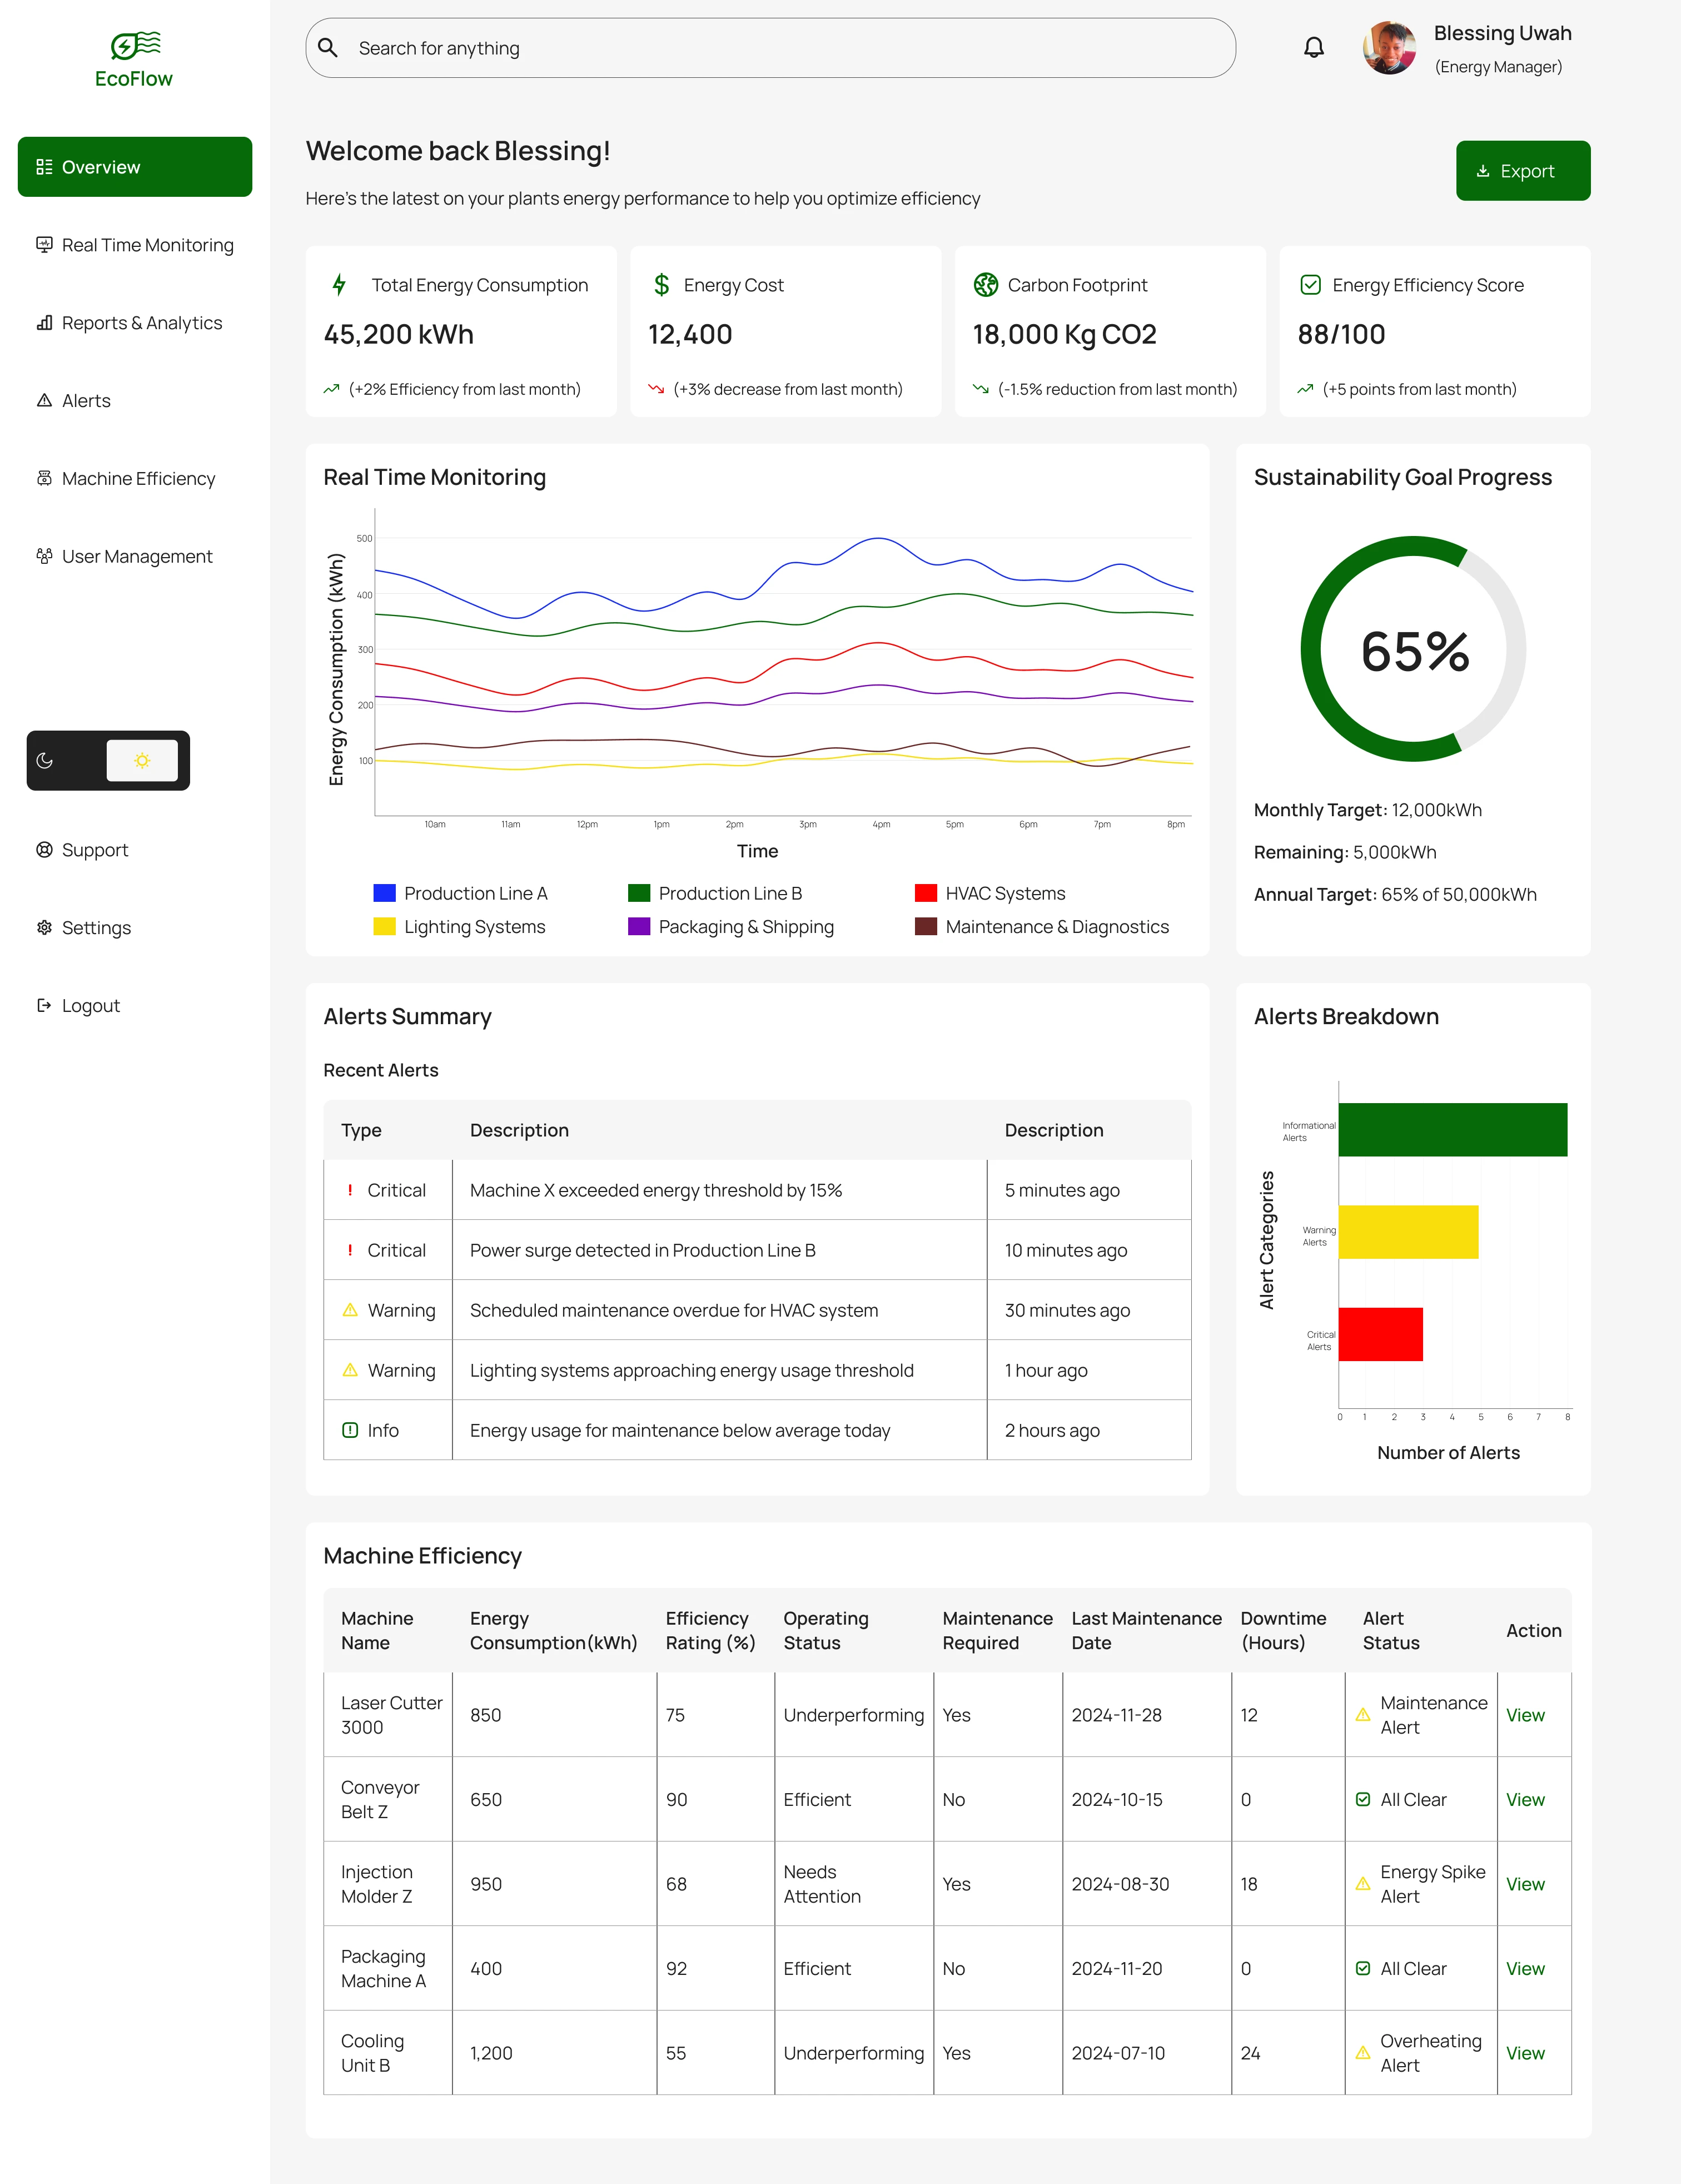The image size is (1681, 2184).
Task: Click the notification bell icon
Action: click(1313, 48)
